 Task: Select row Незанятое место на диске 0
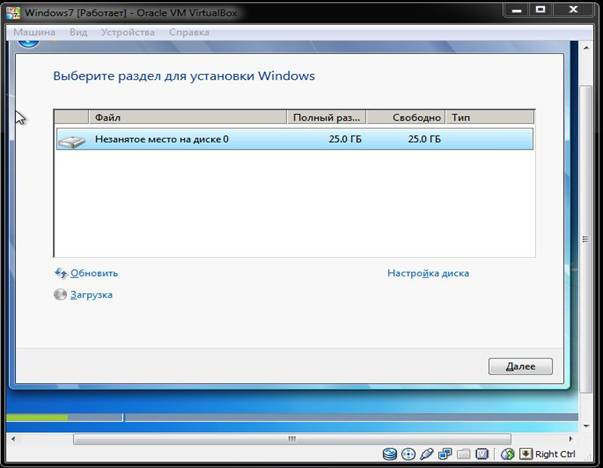click(x=295, y=139)
